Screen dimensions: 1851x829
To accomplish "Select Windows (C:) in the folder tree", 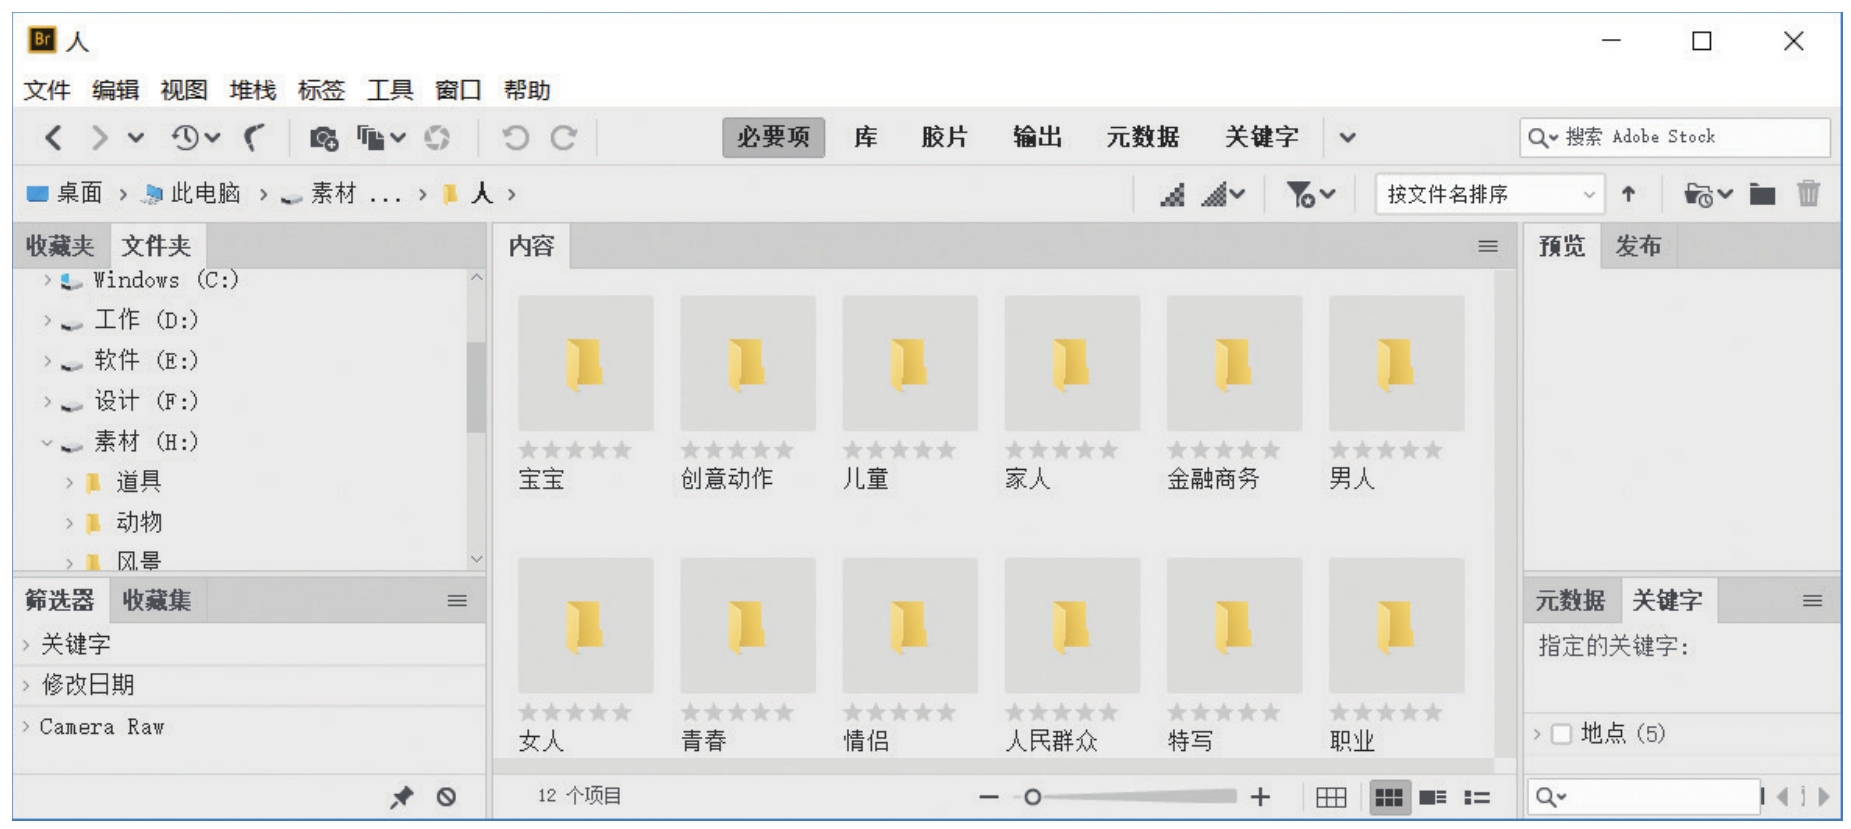I will (x=166, y=280).
